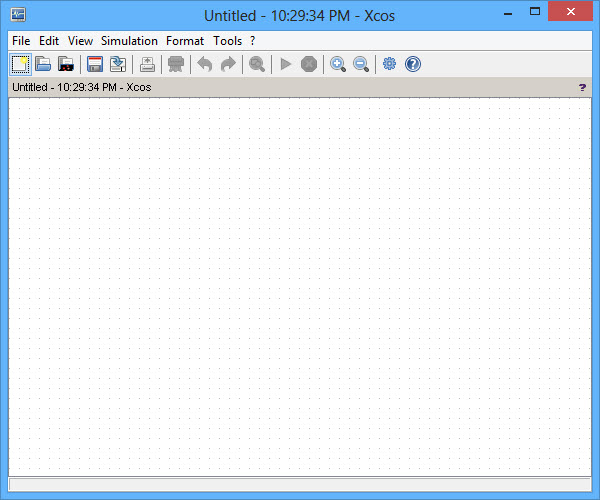Save the diagram with floppy icon
Screen dimensions: 600x500
pos(95,64)
